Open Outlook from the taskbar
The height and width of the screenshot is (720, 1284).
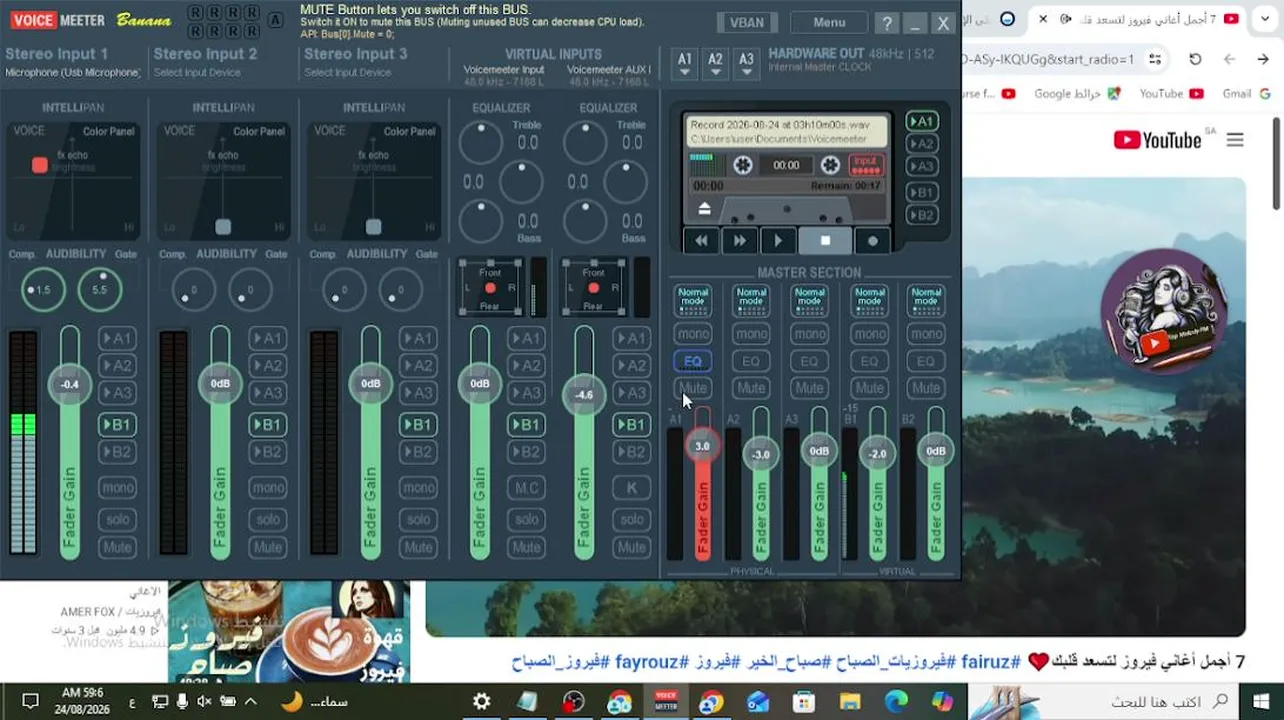(x=758, y=702)
